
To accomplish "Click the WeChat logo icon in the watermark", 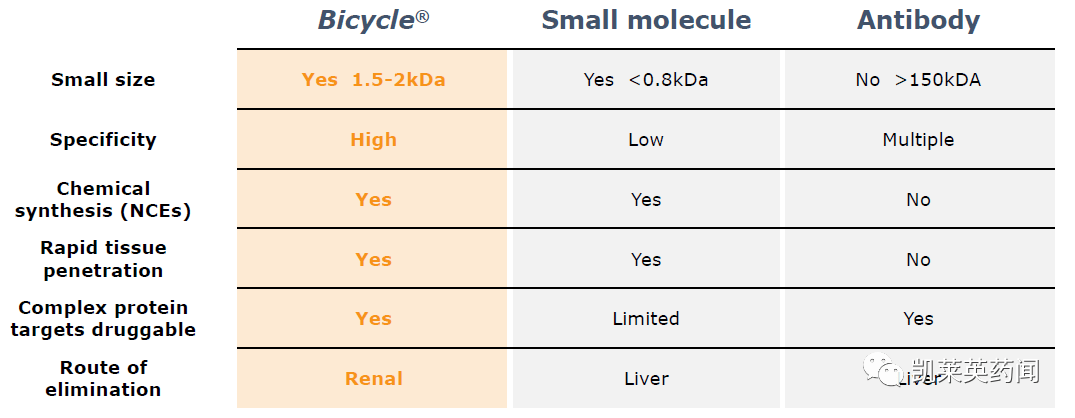I will coord(885,371).
